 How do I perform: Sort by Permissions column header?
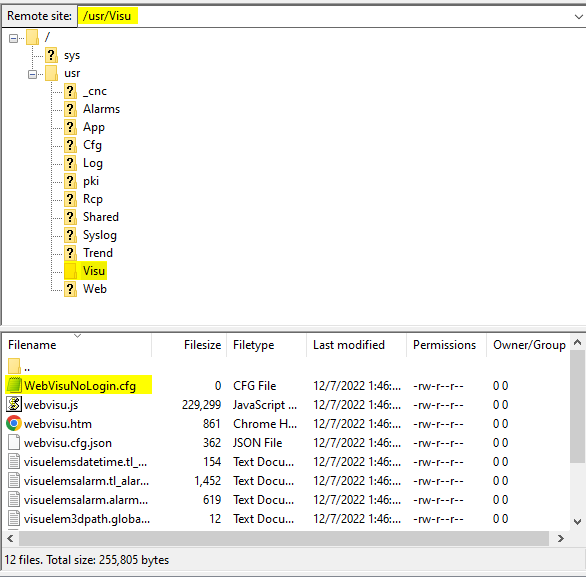point(446,345)
